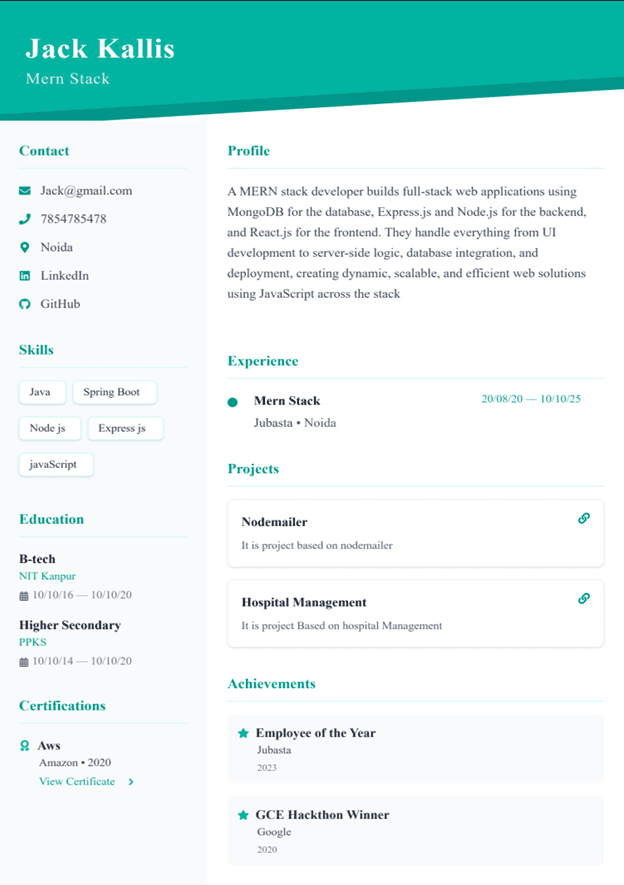
Task: Open the GitHub profile link text
Action: pos(60,304)
